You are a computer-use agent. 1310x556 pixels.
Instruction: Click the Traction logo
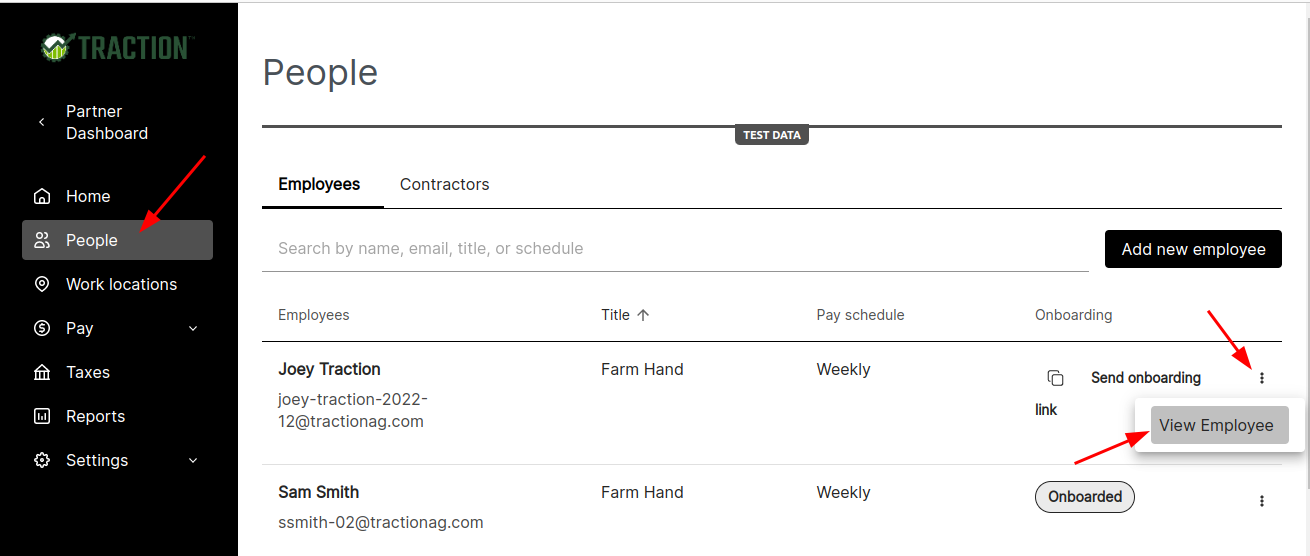click(x=118, y=47)
